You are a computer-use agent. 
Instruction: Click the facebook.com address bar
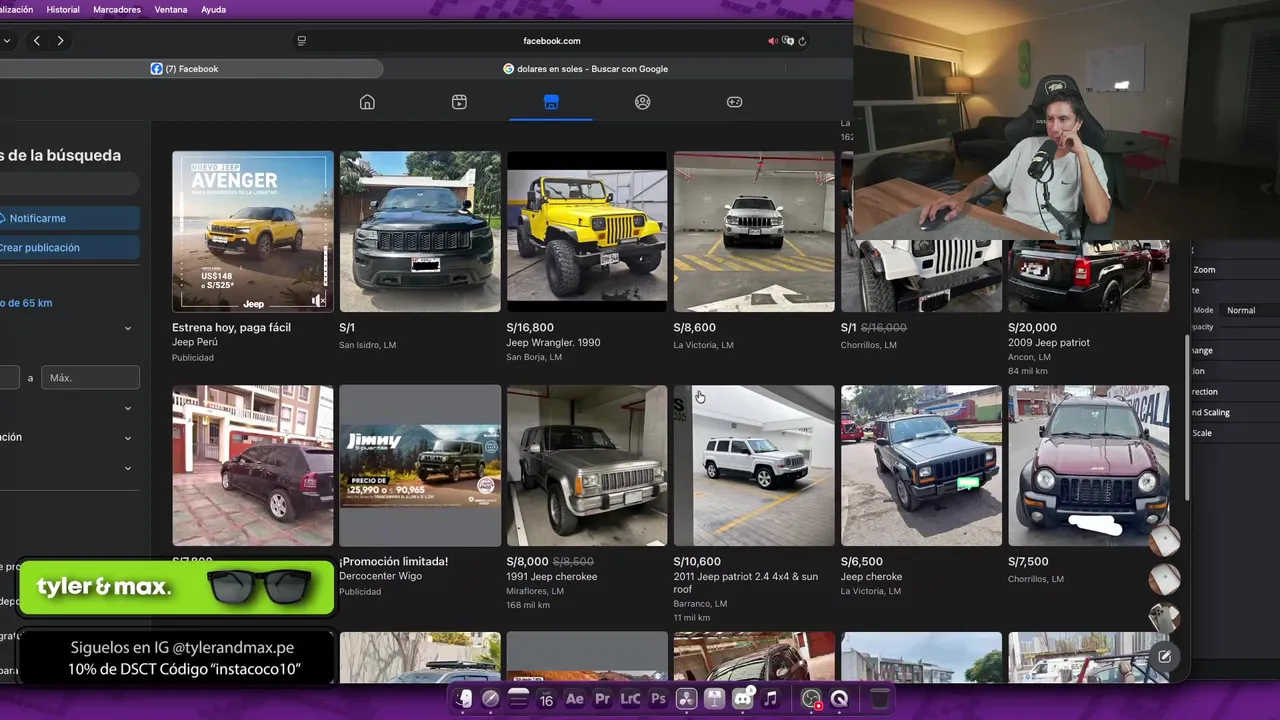pos(551,41)
